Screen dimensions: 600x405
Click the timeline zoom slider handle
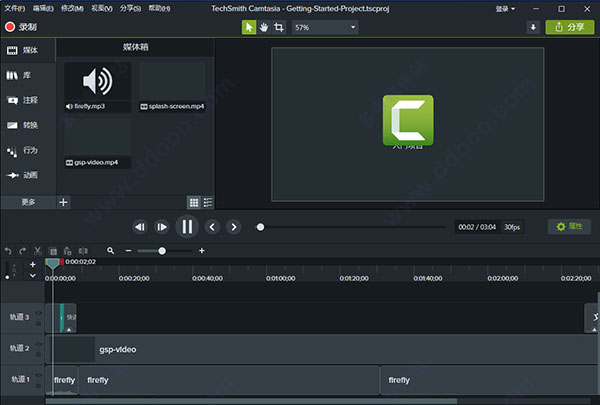162,251
